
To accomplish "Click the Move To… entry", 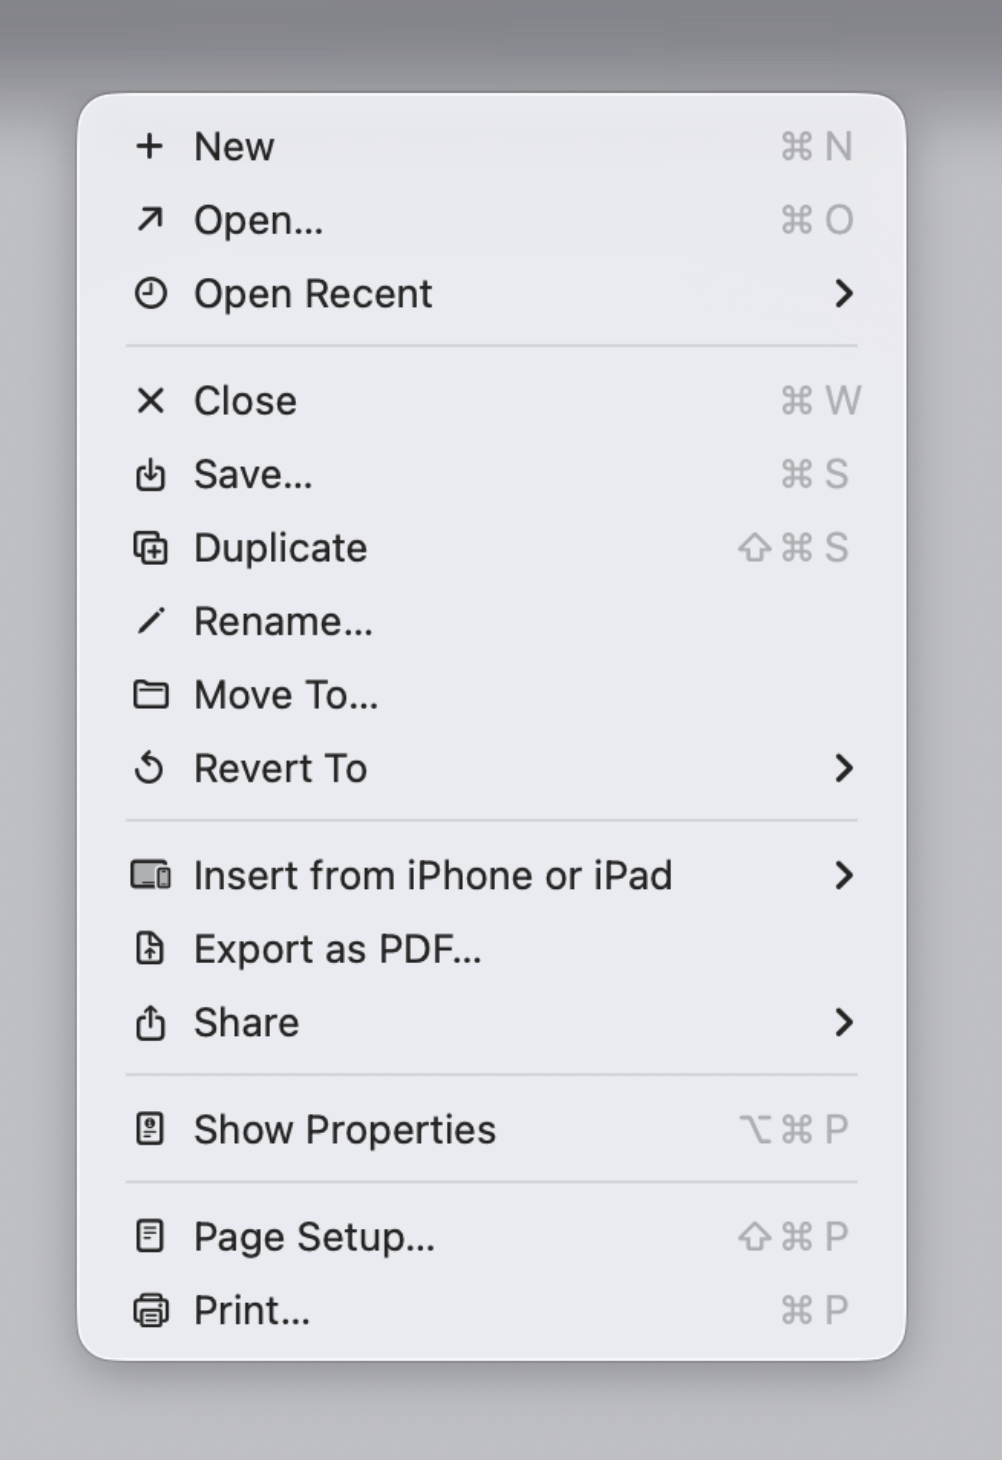I will point(492,694).
